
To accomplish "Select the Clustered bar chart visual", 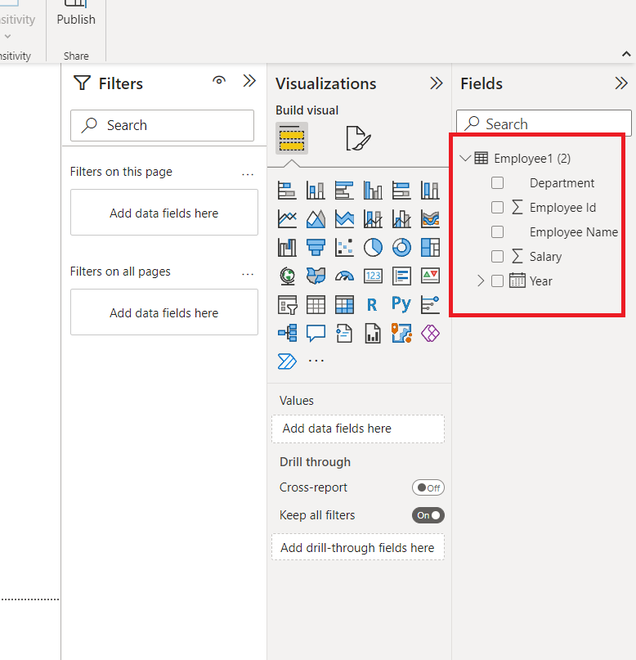I will (x=344, y=190).
